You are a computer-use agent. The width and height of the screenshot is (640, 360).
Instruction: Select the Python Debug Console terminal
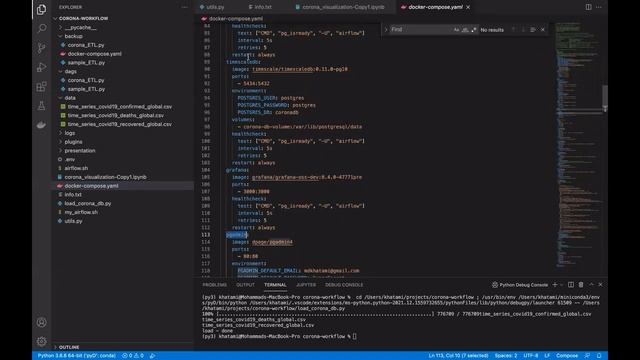pyautogui.click(x=520, y=284)
